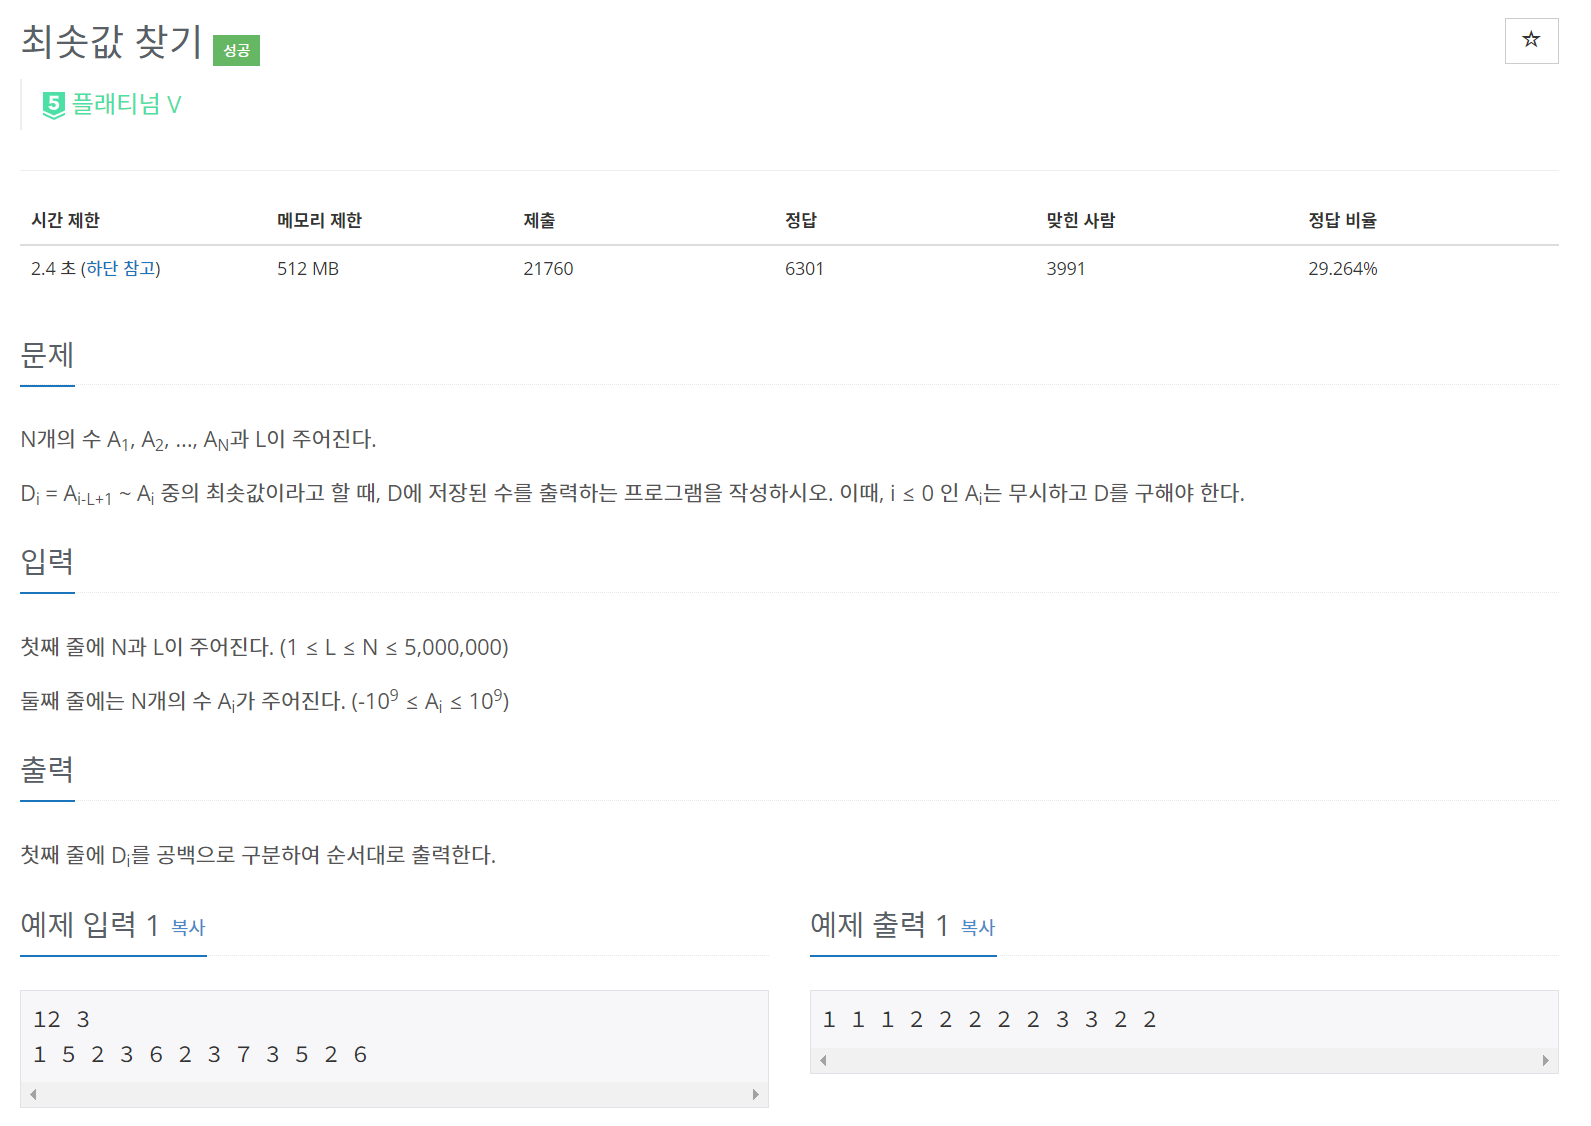Select the 문제 section heading

46,356
